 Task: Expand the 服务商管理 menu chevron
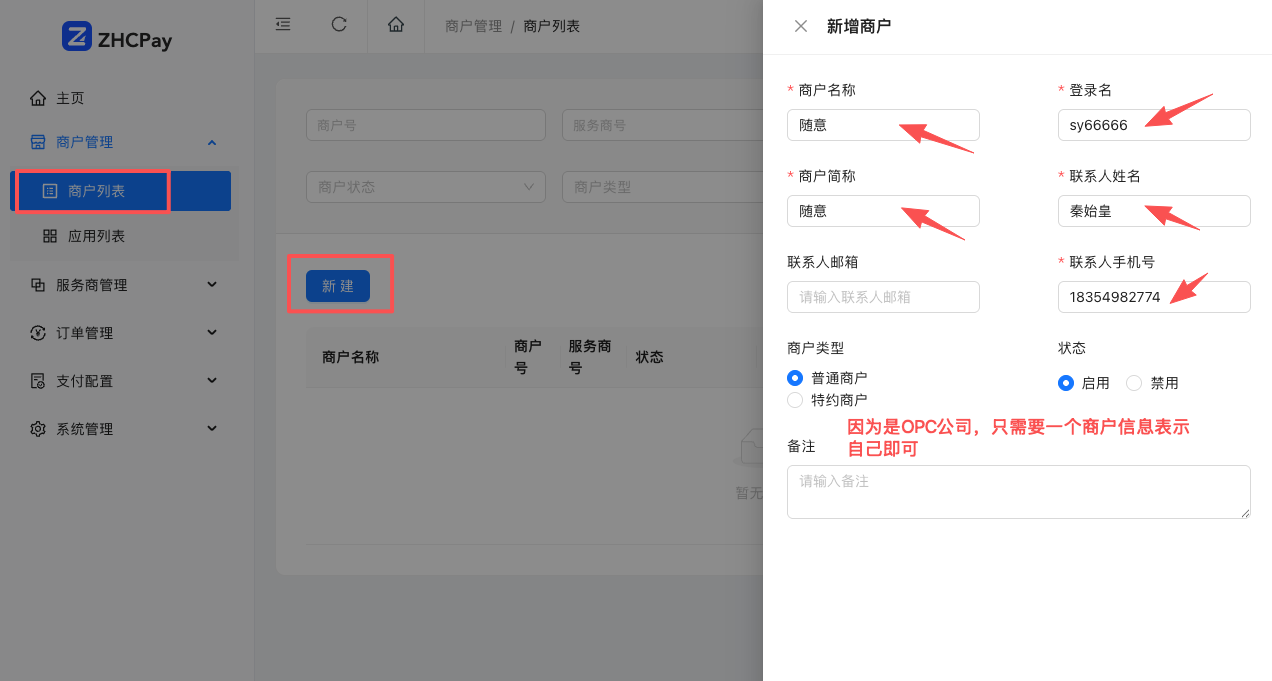coord(212,285)
